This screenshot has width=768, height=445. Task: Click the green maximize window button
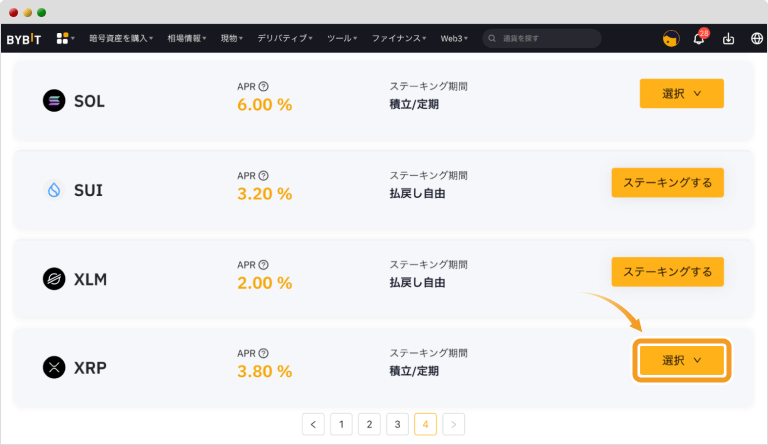coord(42,12)
